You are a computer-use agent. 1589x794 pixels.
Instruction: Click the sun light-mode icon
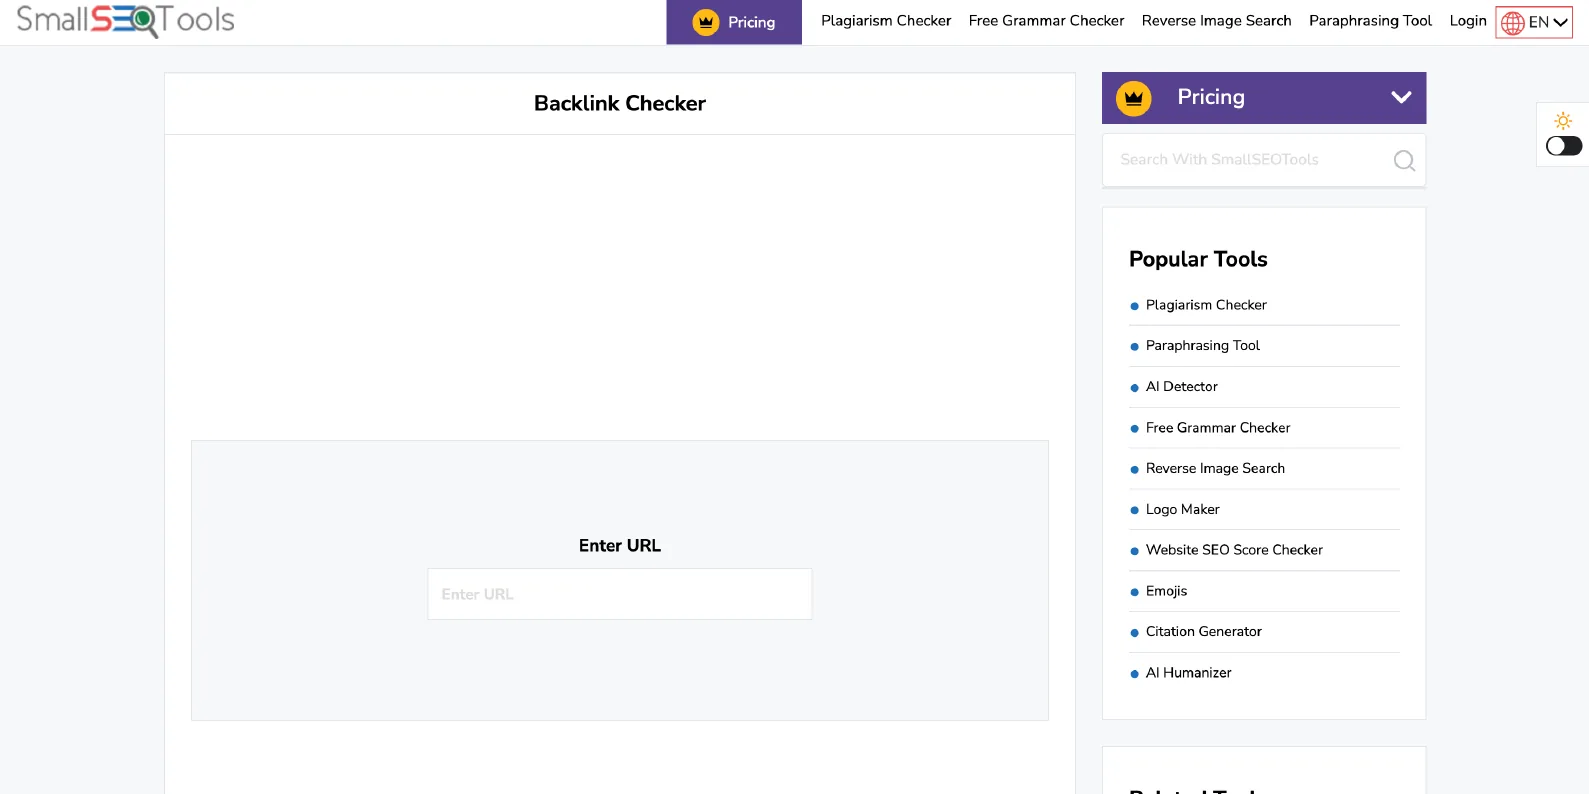[x=1563, y=121]
